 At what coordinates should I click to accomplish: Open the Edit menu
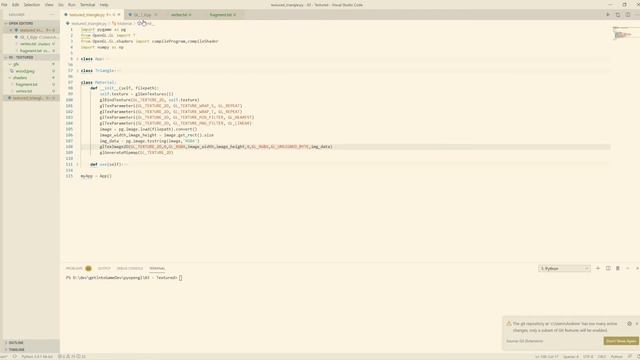[16, 5]
